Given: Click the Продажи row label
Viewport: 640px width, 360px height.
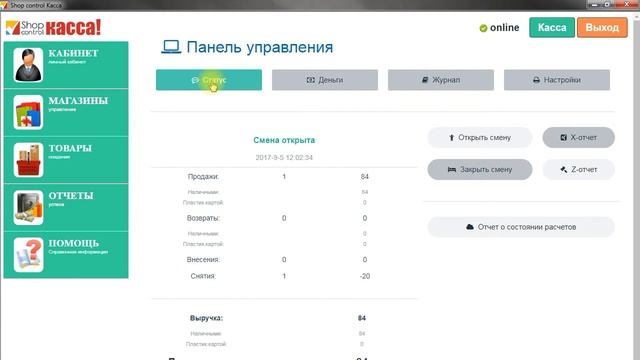Looking at the screenshot, I should (203, 177).
